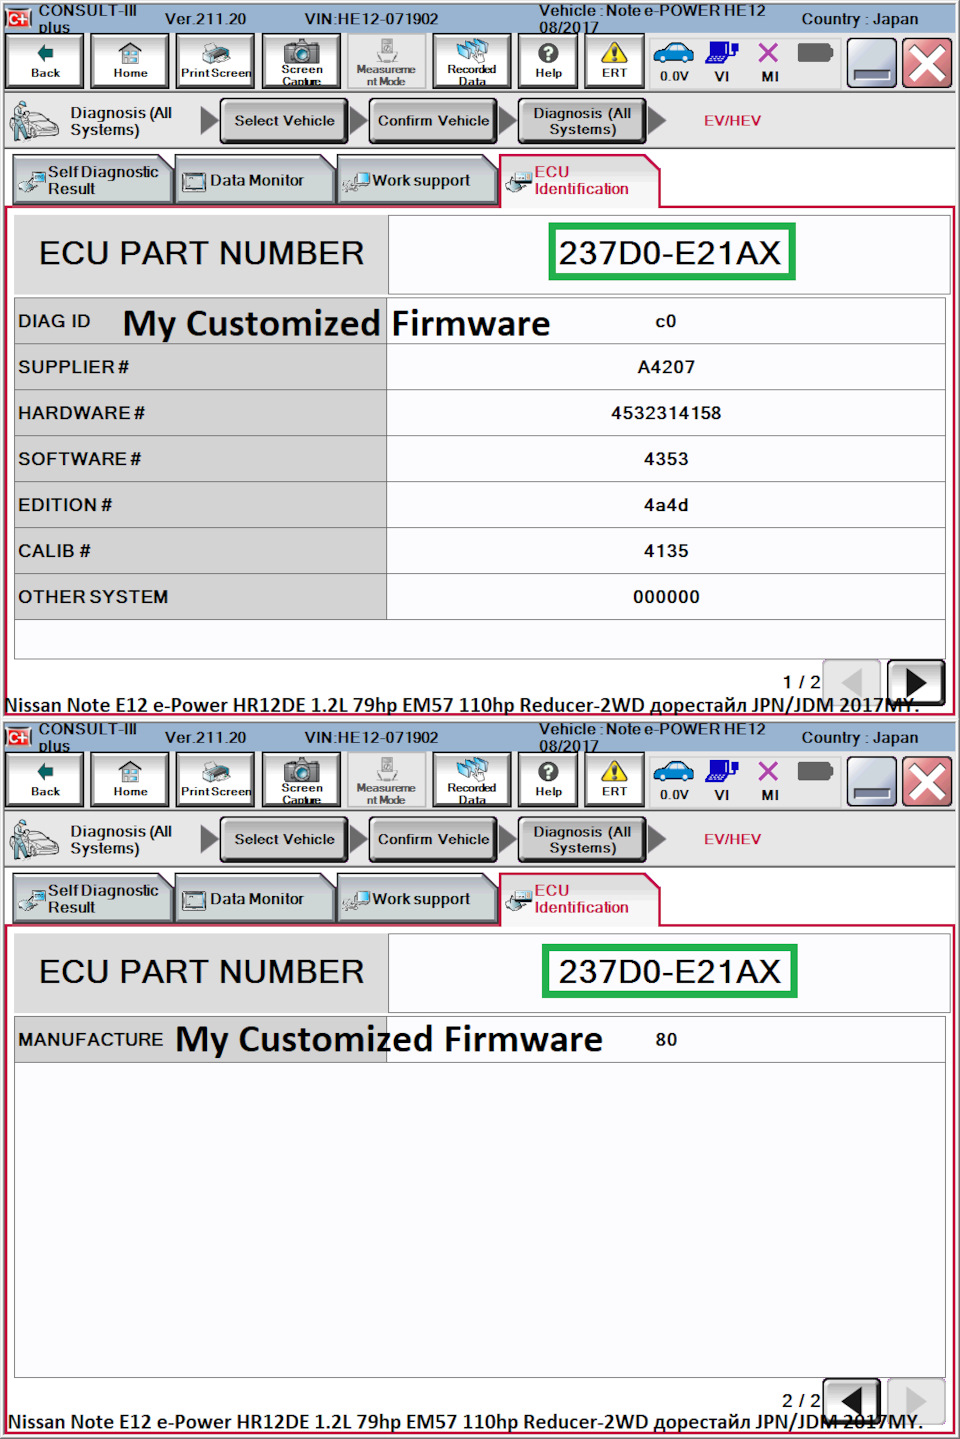Click Confirm Vehicle step, upper window
Screen dimensions: 960x1439
(x=433, y=121)
